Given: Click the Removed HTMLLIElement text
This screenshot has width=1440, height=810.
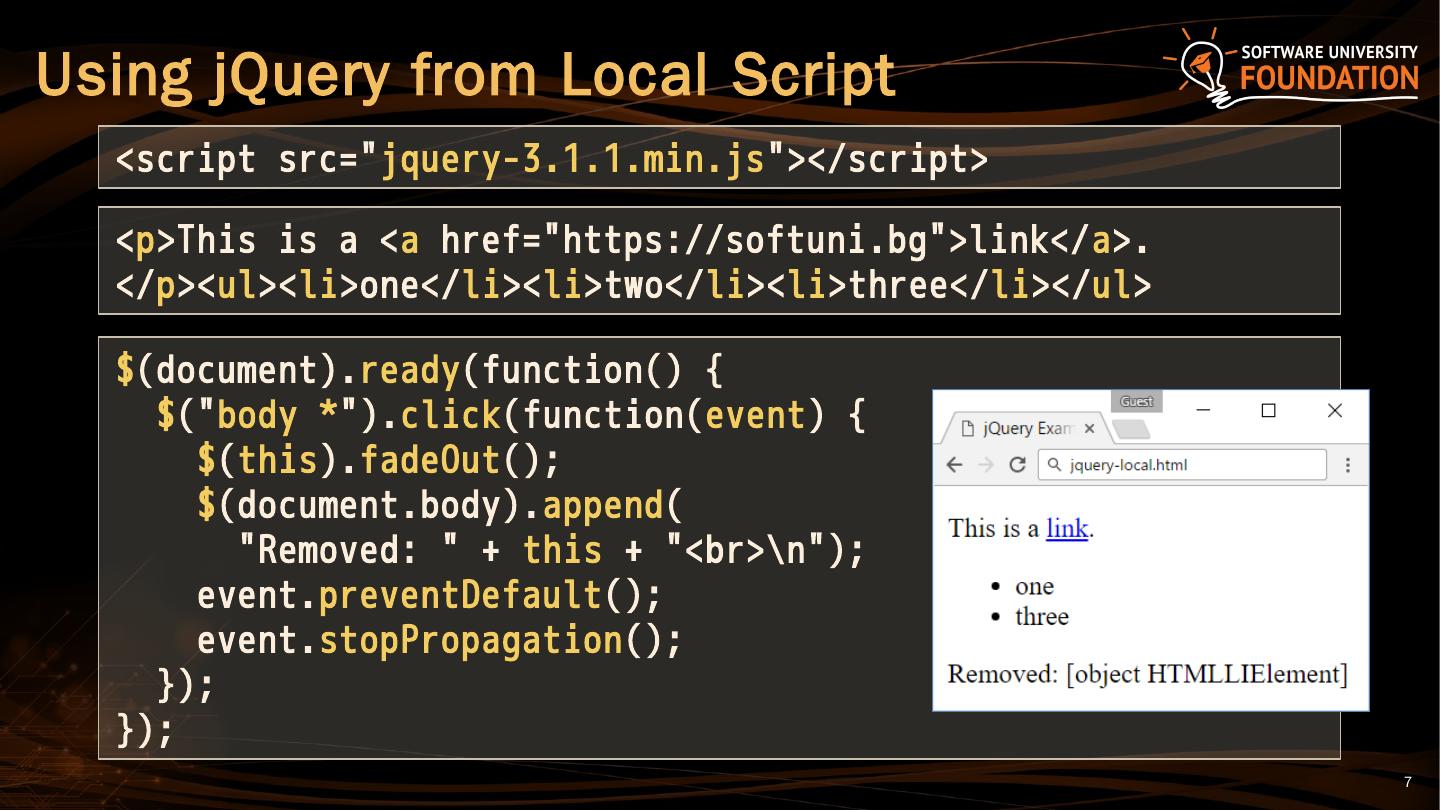Looking at the screenshot, I should point(1147,674).
